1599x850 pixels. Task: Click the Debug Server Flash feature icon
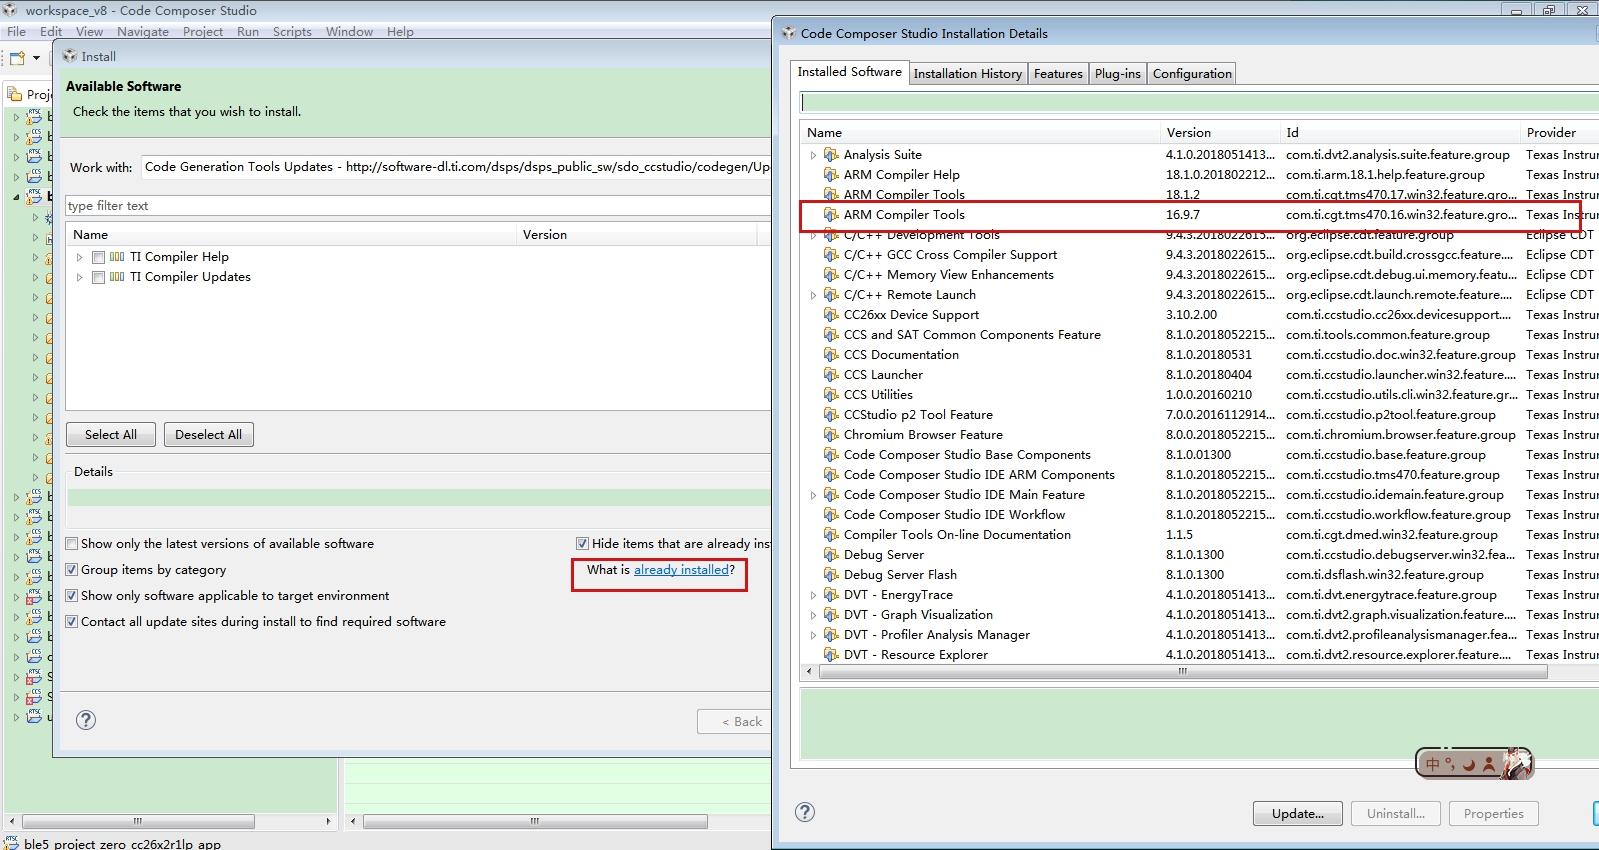[831, 575]
